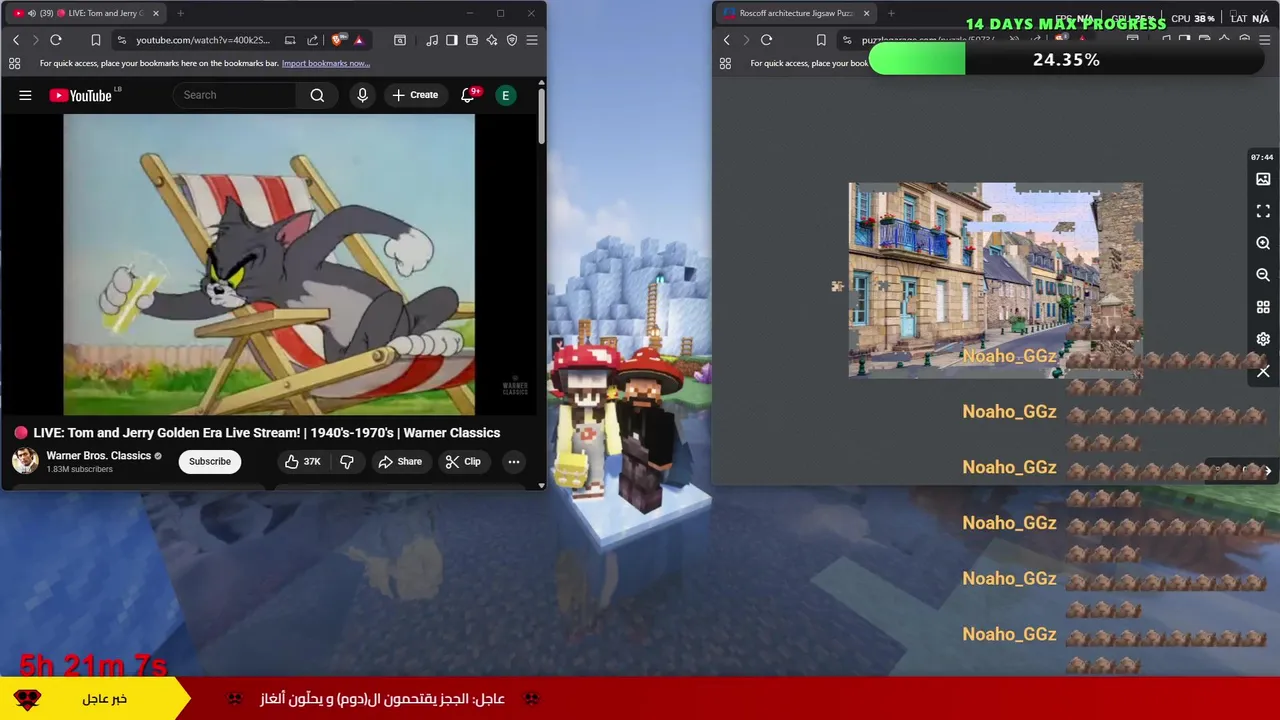
Task: Share the YouTube page link from address bar
Action: point(312,40)
